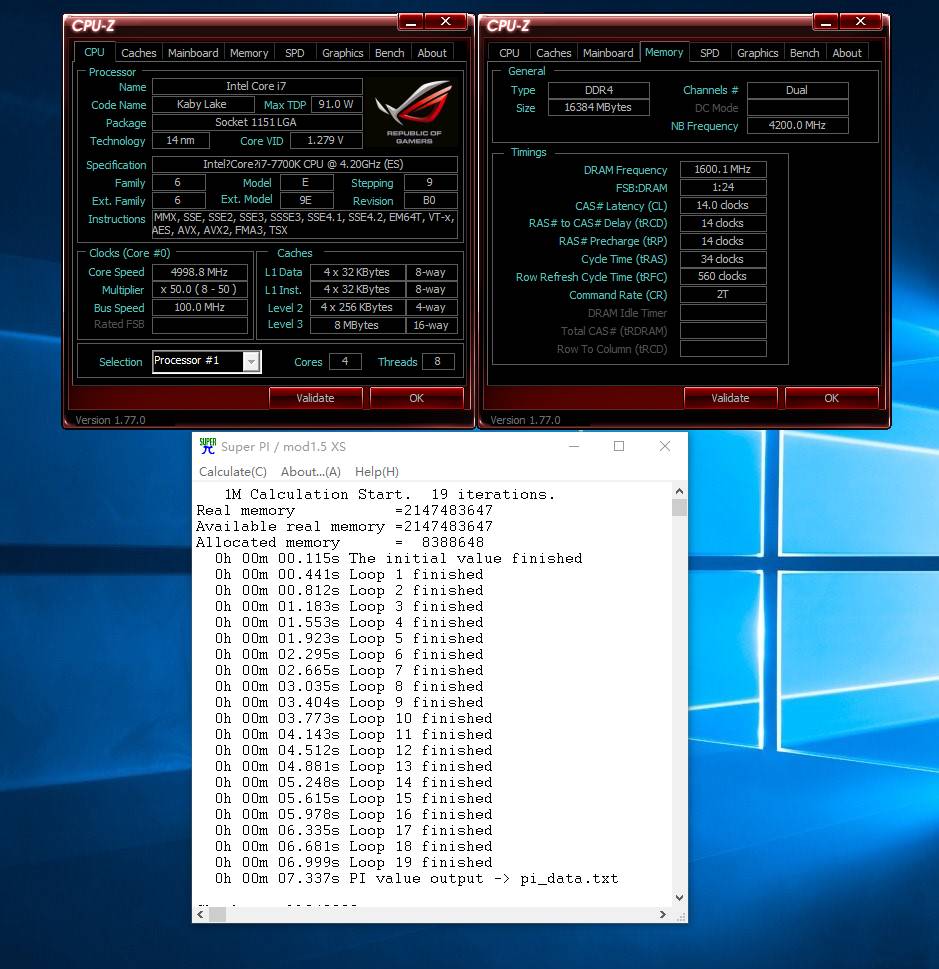Switch to the Graphics tab in right CPU-Z

coord(757,52)
